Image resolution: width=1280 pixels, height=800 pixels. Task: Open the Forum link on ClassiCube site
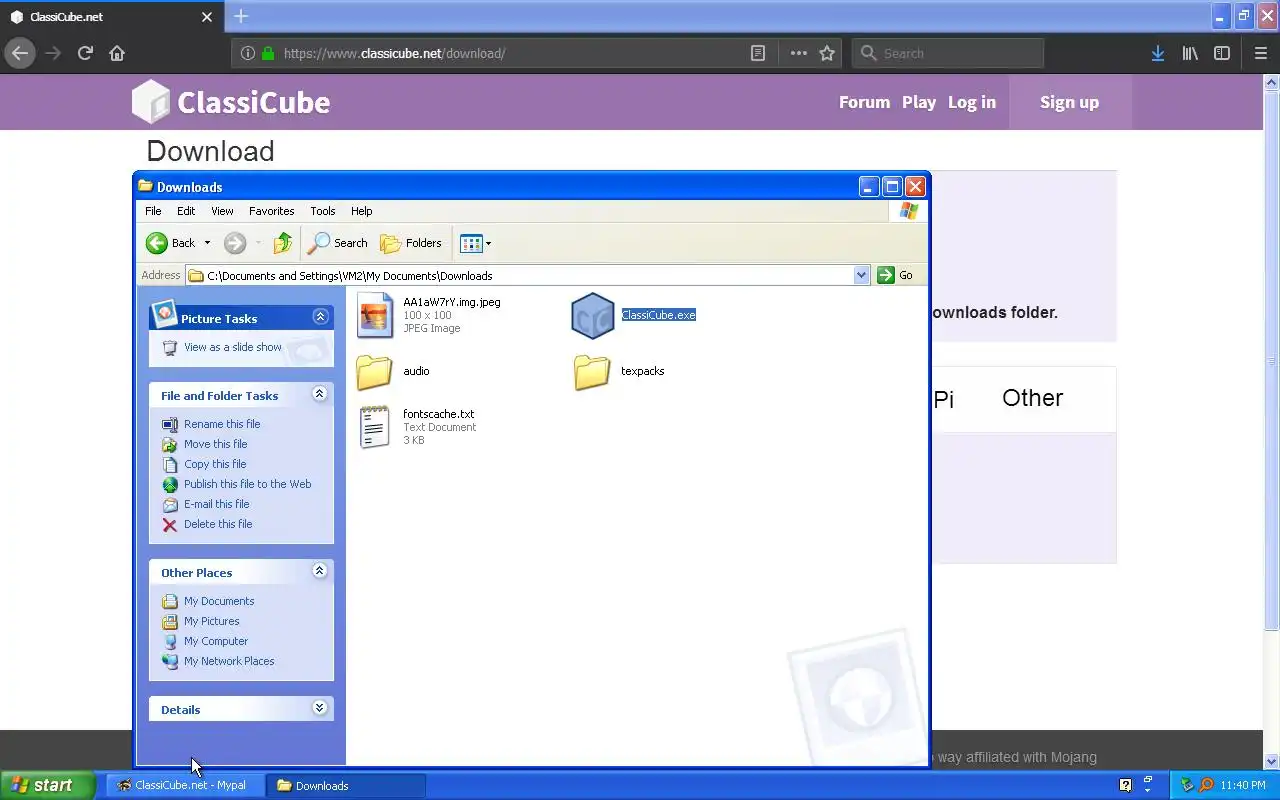864,102
